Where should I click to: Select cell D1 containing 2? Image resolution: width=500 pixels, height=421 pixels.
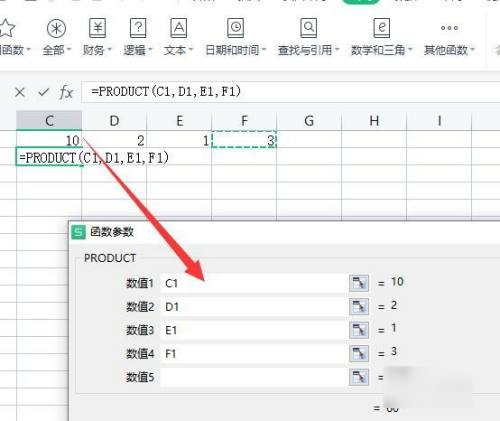114,139
